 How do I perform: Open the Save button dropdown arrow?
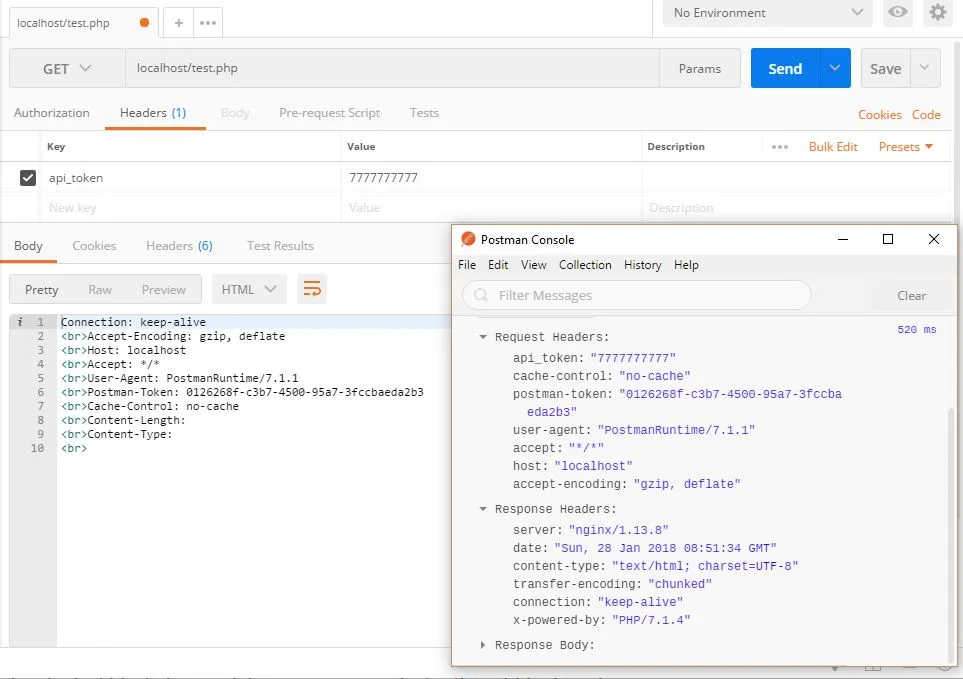point(924,68)
